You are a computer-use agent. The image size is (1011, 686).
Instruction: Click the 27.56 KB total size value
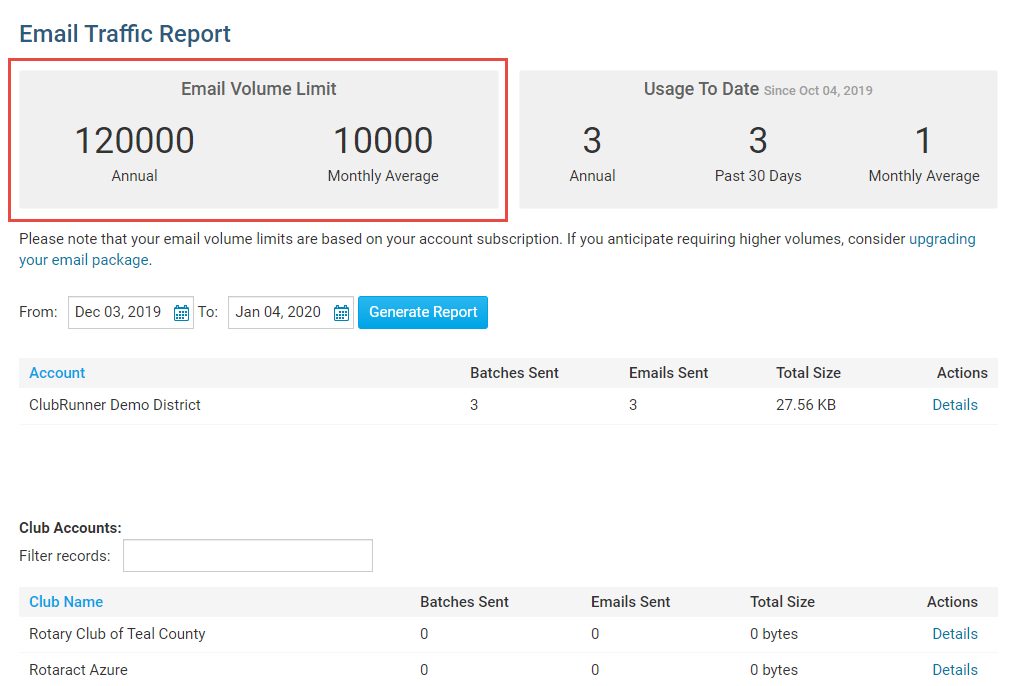tap(806, 405)
